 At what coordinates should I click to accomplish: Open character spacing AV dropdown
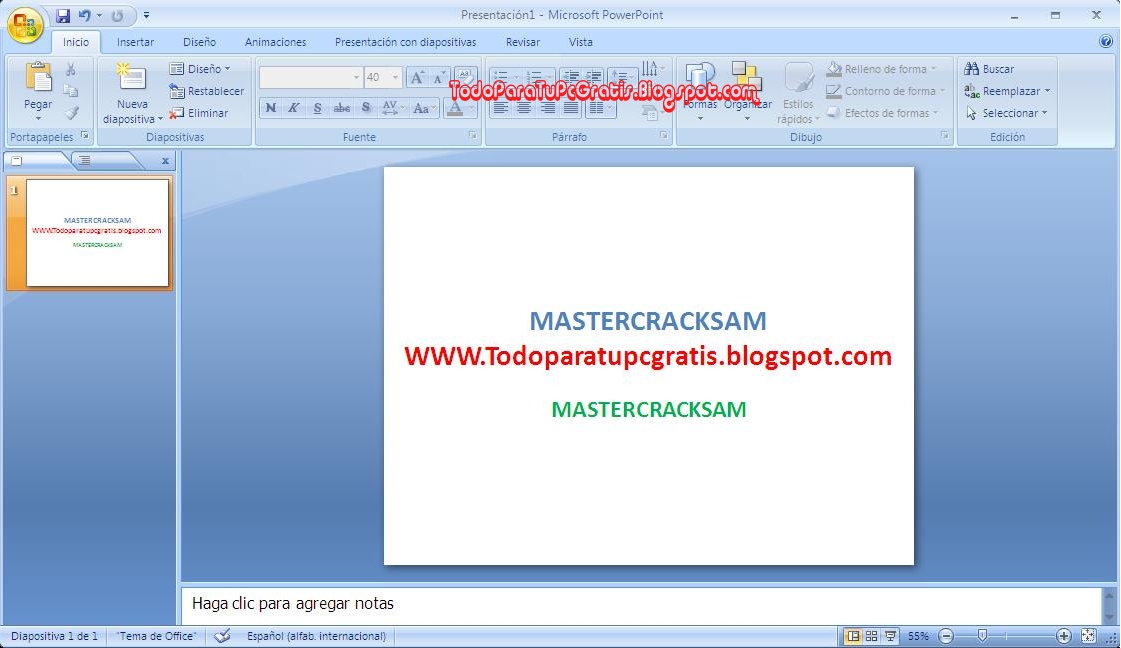coord(392,108)
